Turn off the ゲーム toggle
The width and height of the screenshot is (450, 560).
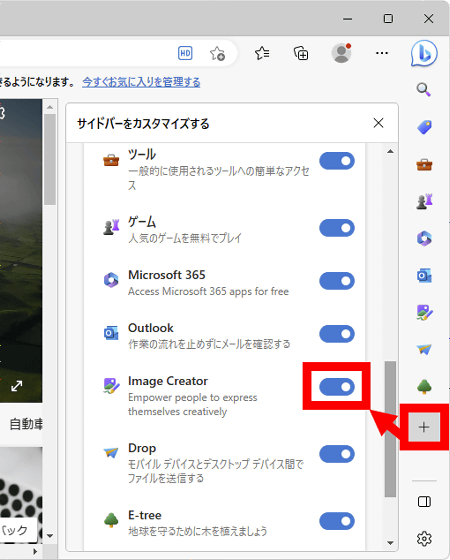[337, 228]
